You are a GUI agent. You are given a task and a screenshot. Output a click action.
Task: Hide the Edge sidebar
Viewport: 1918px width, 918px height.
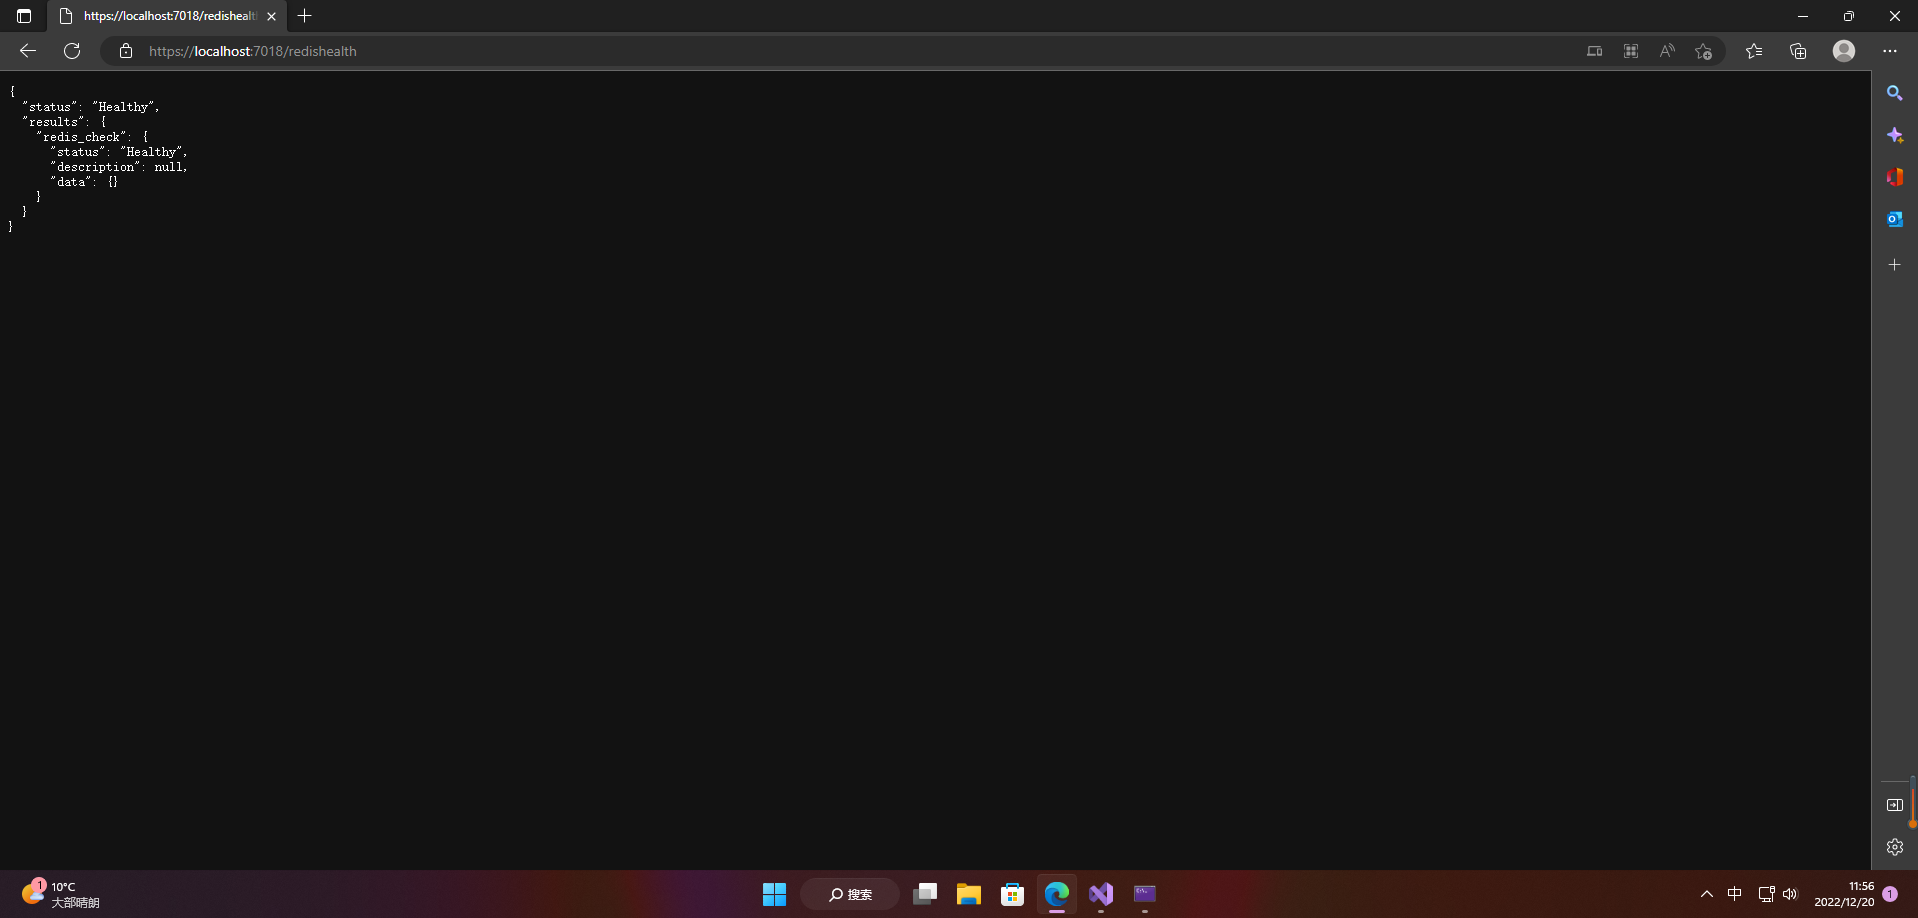tap(1895, 805)
